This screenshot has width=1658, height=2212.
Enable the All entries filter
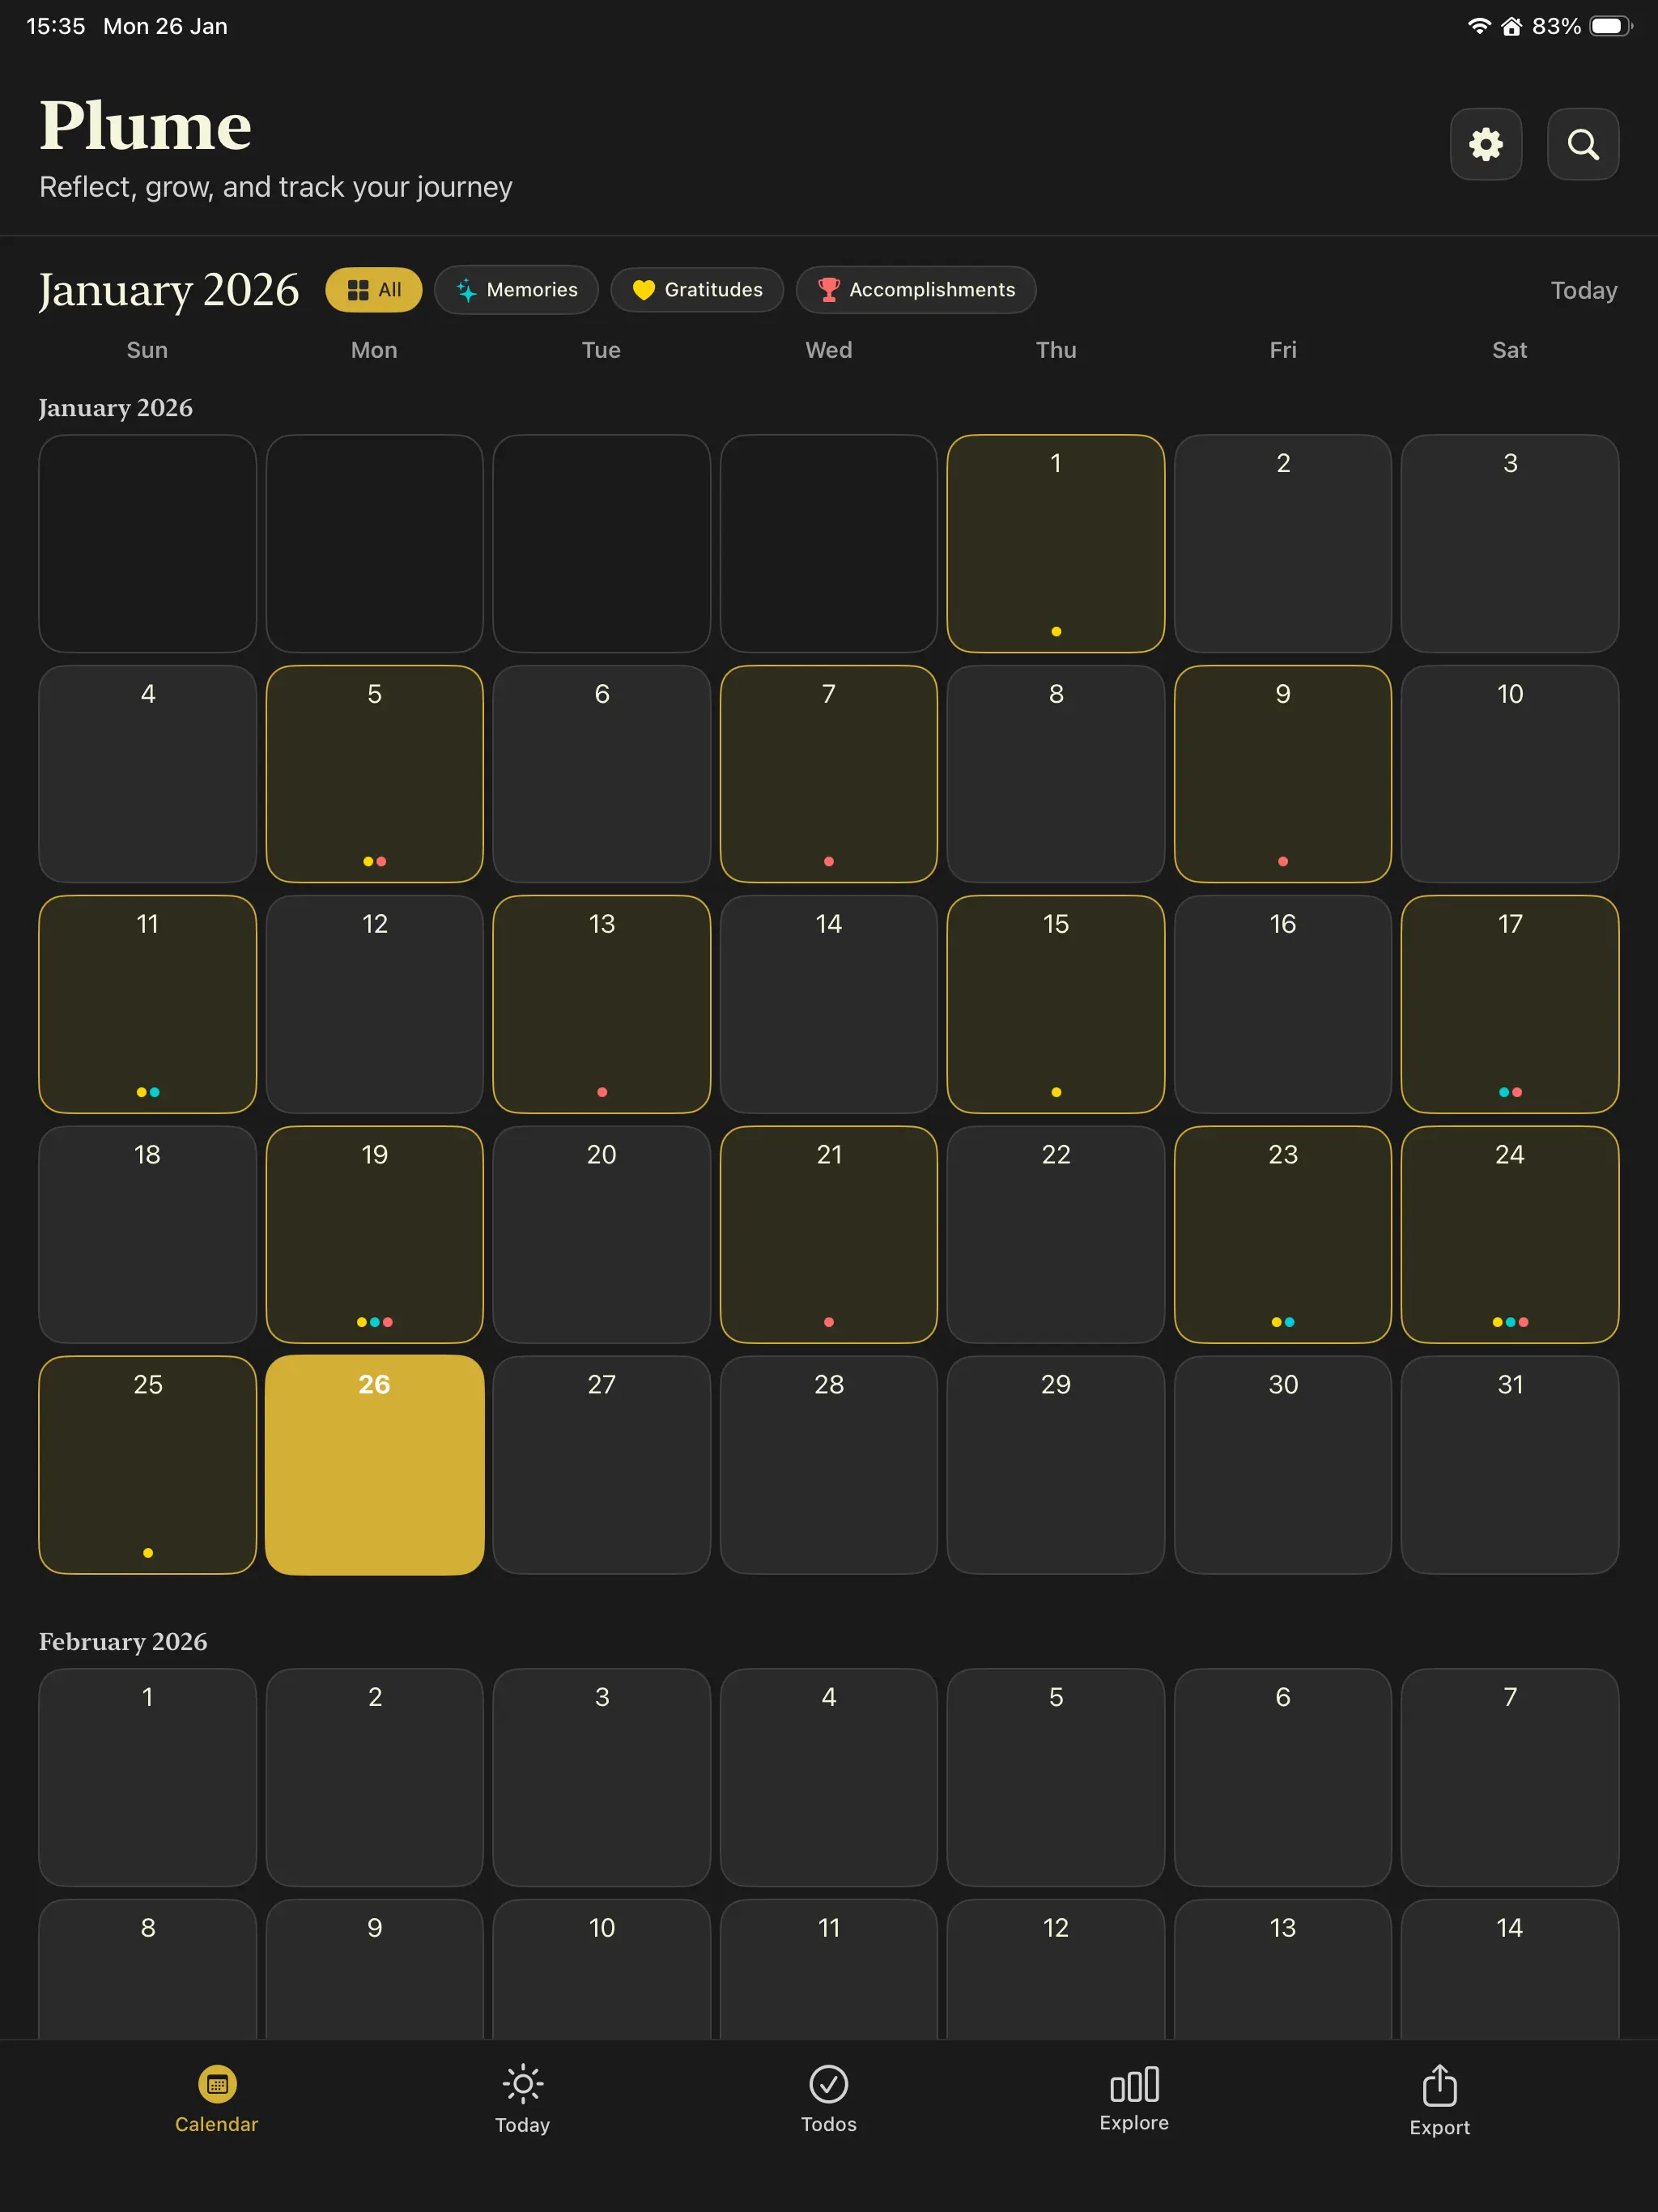373,290
